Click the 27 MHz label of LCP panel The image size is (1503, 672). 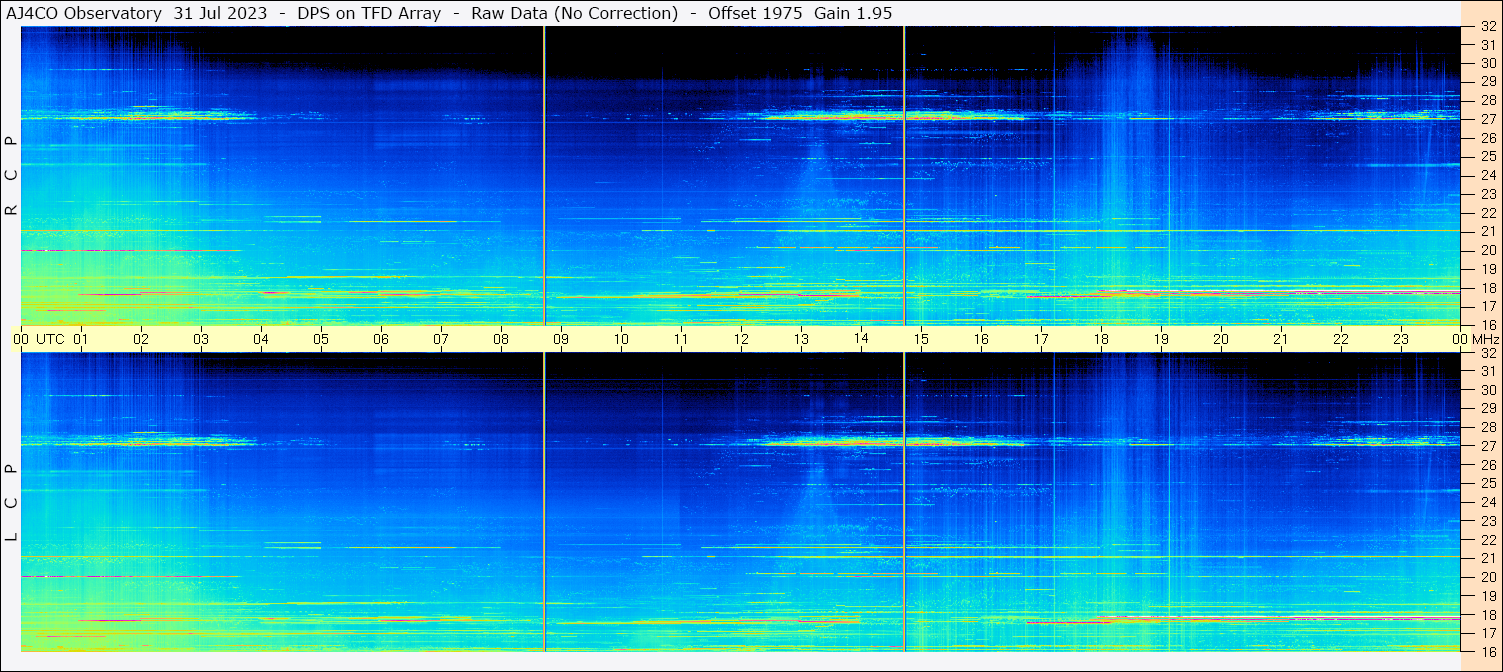coord(1487,446)
